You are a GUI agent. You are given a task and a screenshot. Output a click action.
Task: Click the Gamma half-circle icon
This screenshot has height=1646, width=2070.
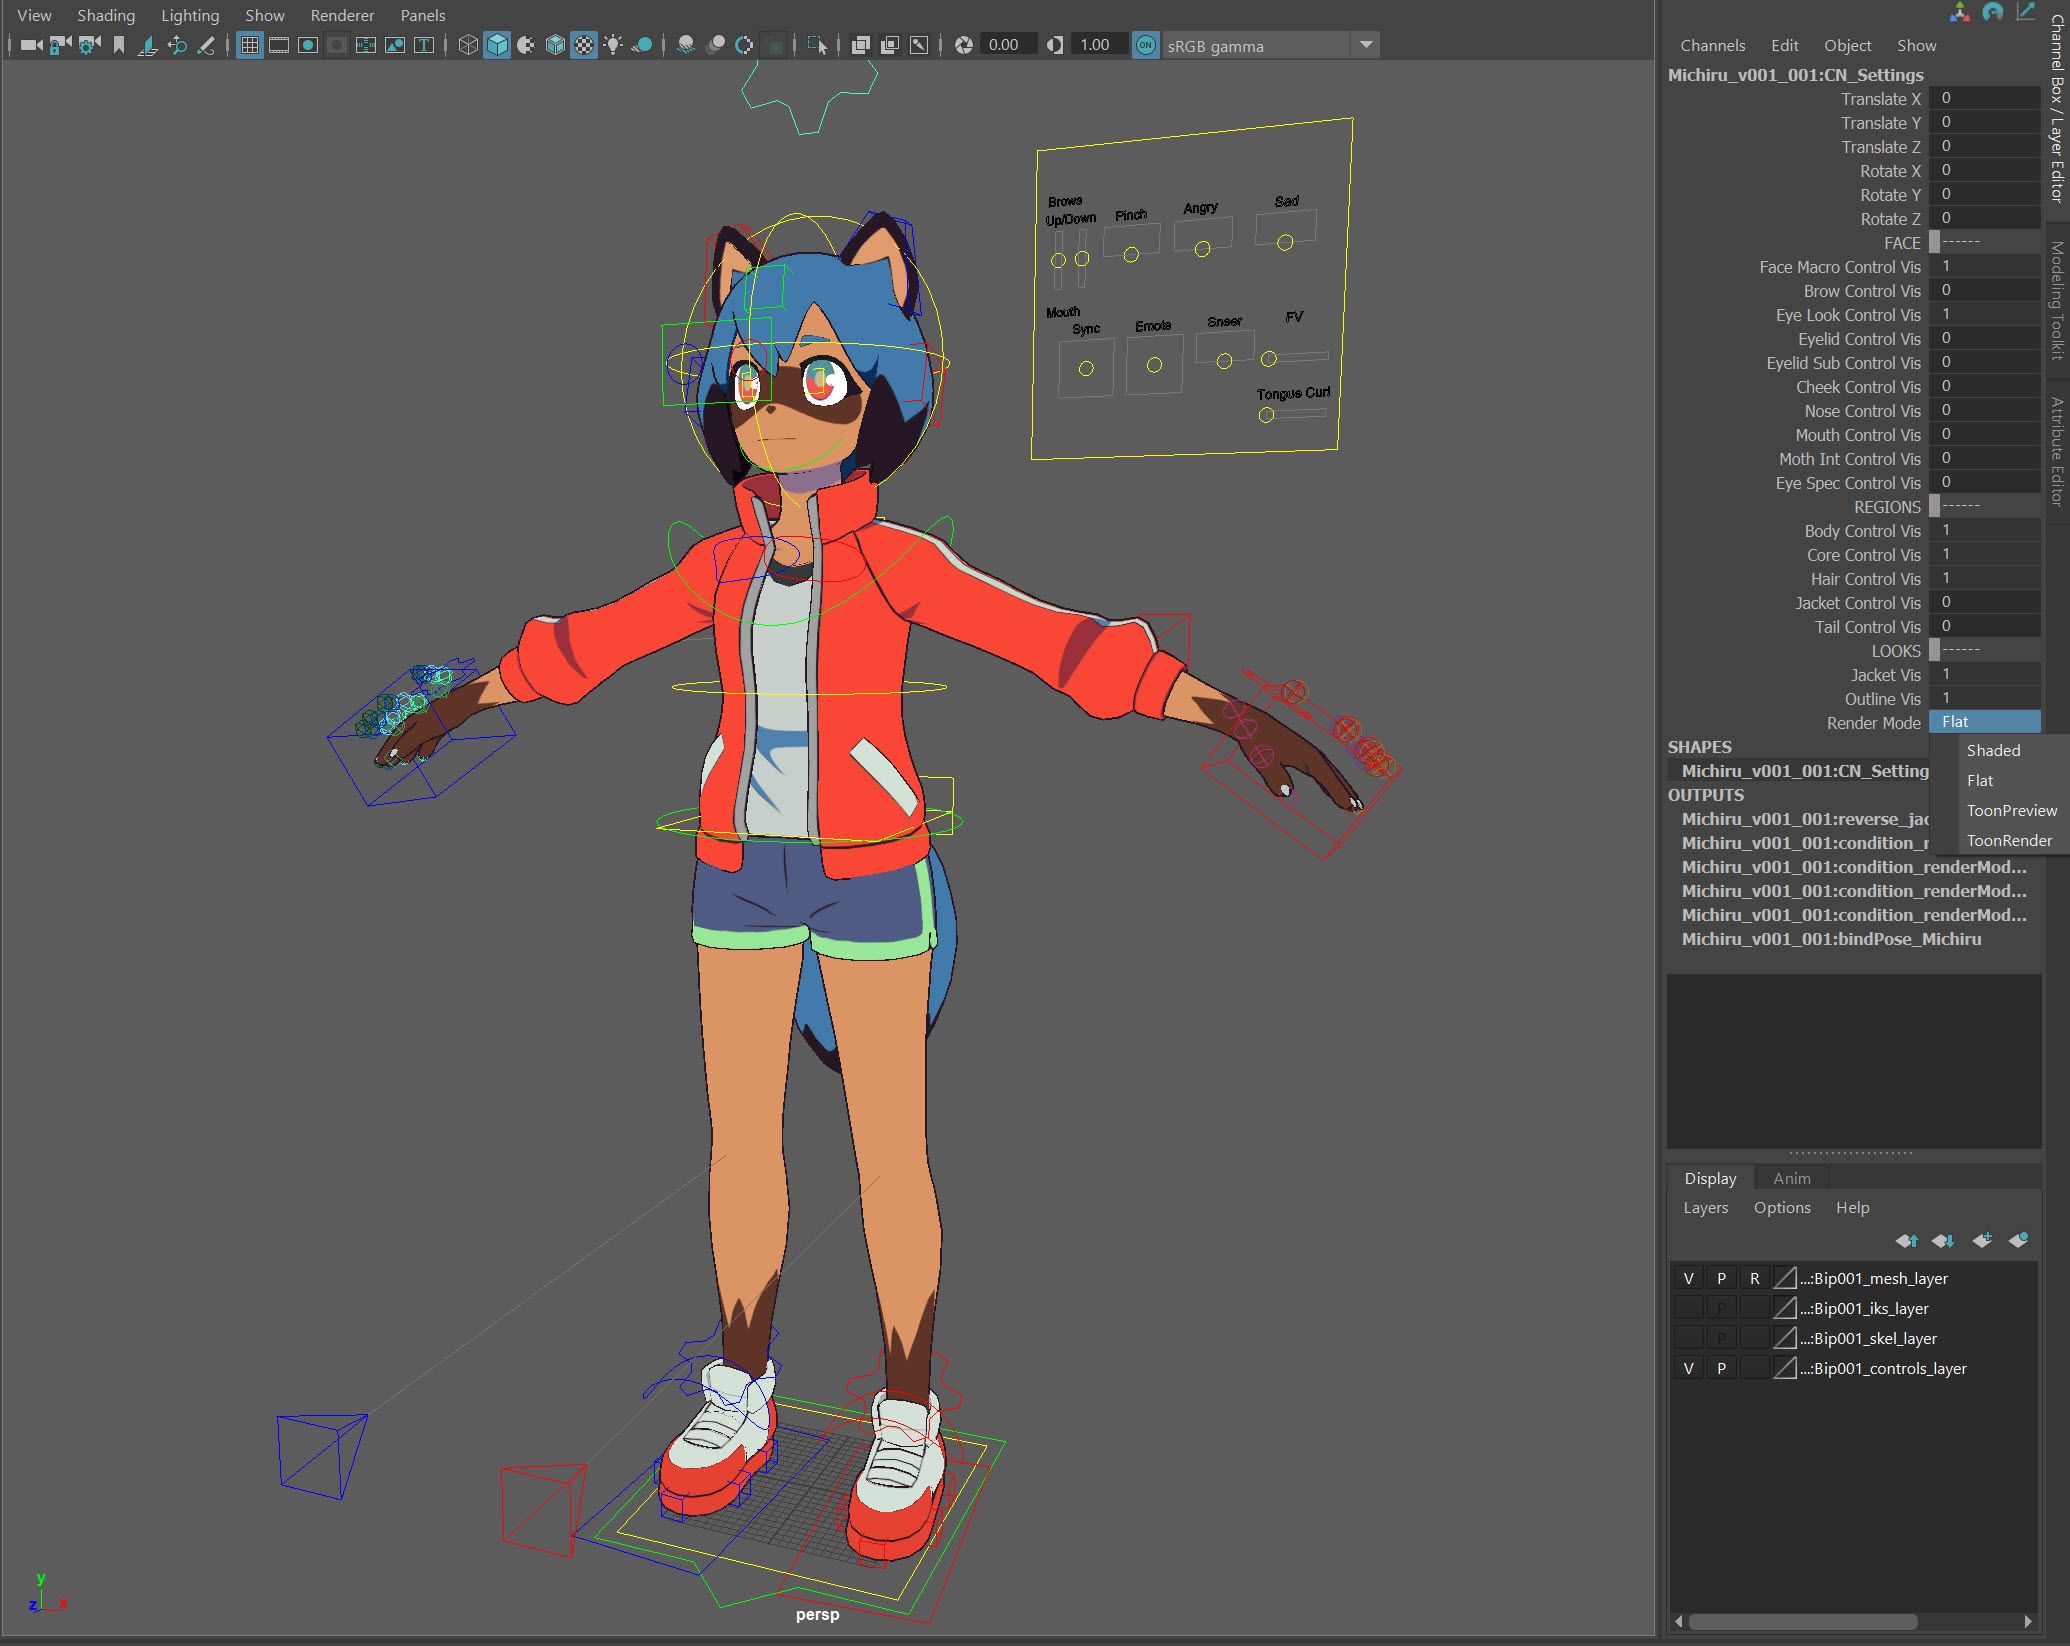[x=1055, y=45]
